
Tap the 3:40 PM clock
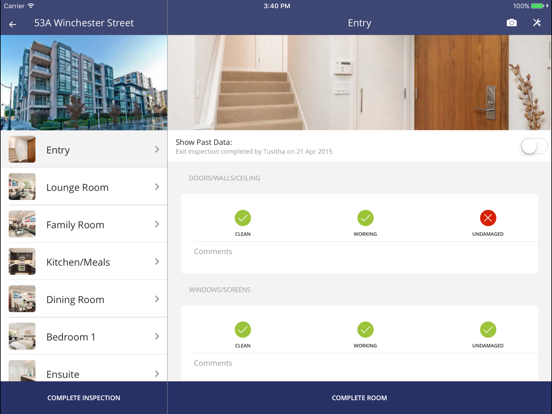277,6
